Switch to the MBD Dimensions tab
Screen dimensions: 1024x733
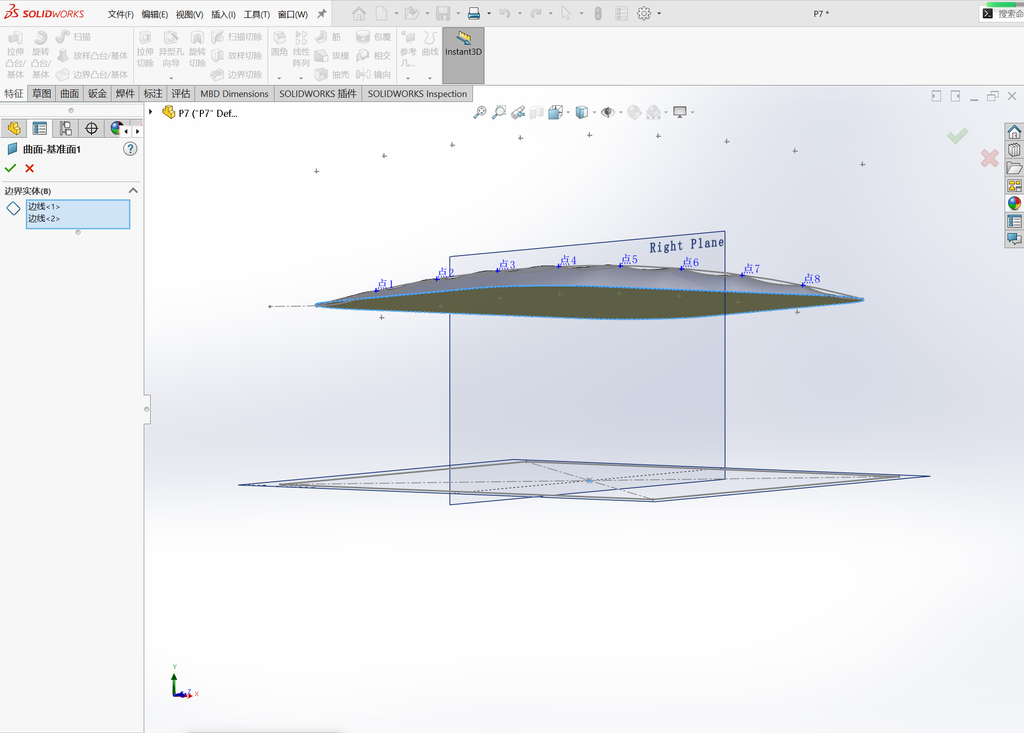[x=234, y=93]
